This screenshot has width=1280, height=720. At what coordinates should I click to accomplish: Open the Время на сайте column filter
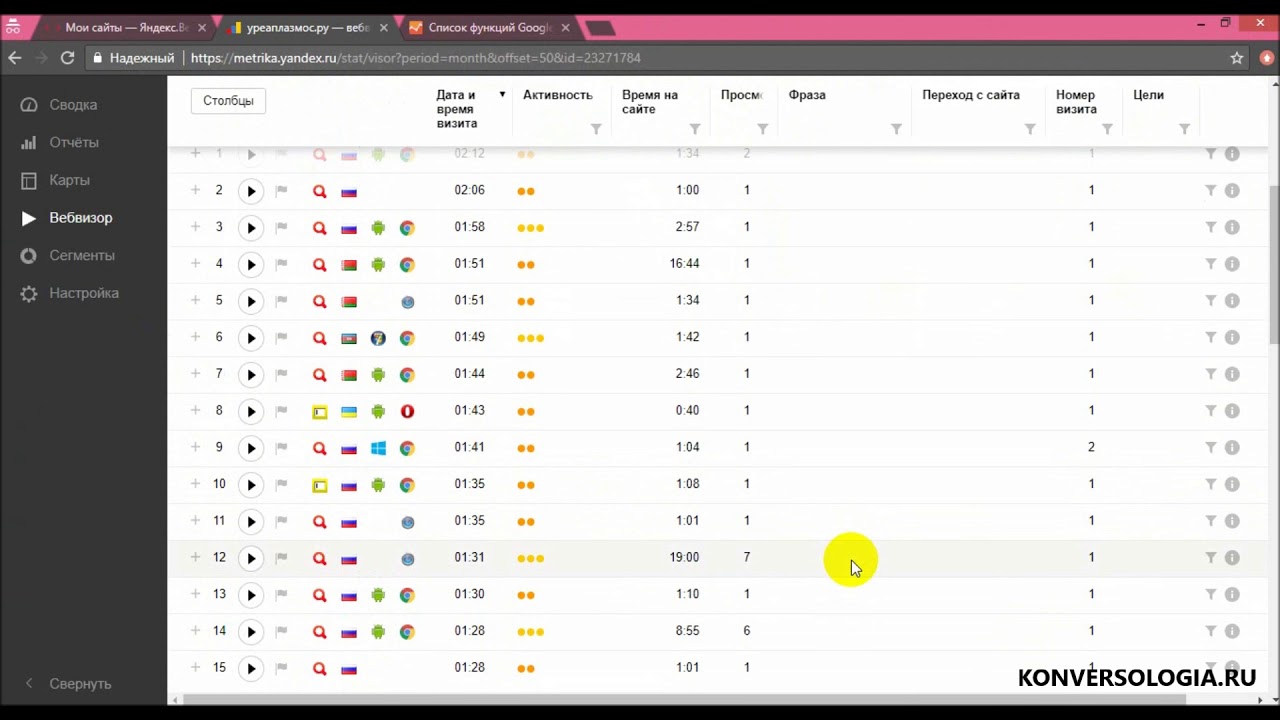click(x=695, y=129)
